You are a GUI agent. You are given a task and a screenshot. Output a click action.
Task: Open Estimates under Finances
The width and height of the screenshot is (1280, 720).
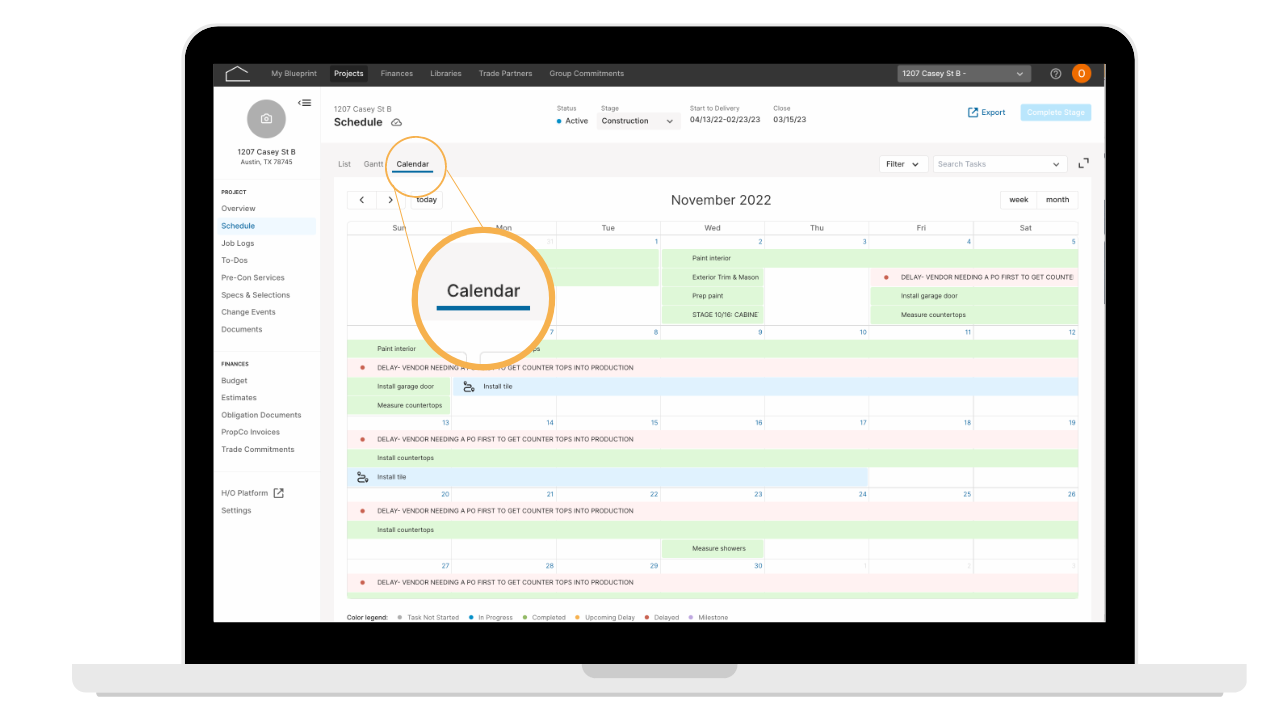239,398
